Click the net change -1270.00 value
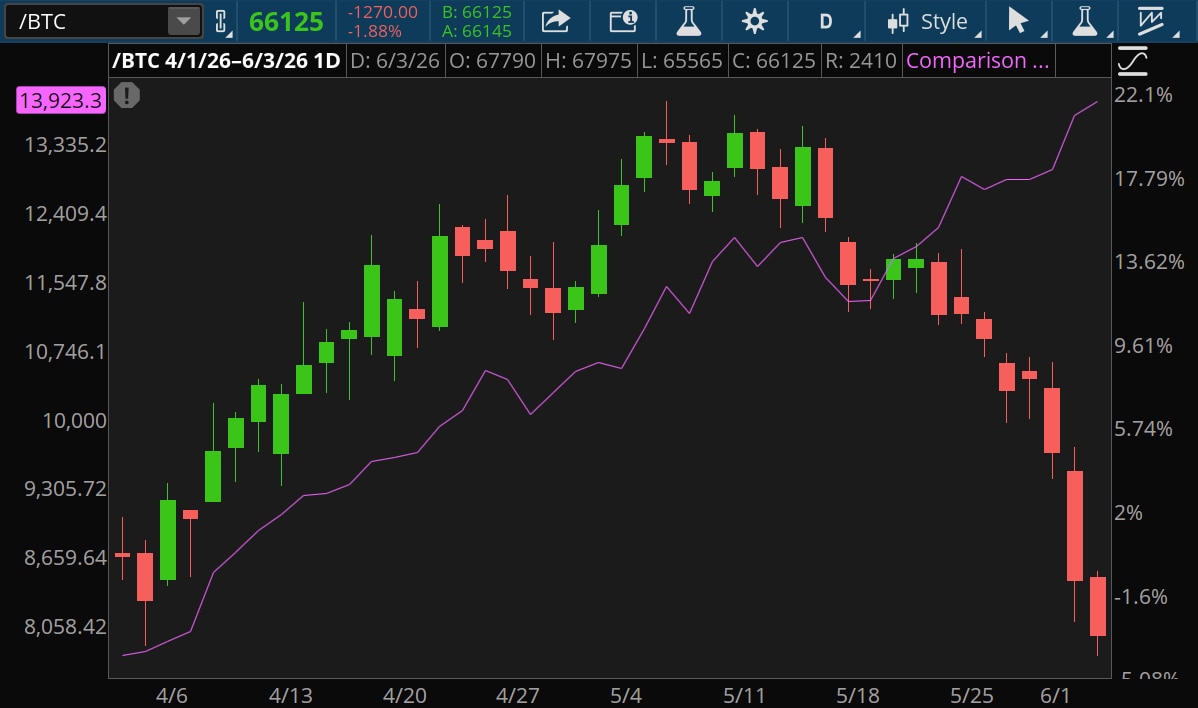This screenshot has height=708, width=1198. click(x=382, y=12)
